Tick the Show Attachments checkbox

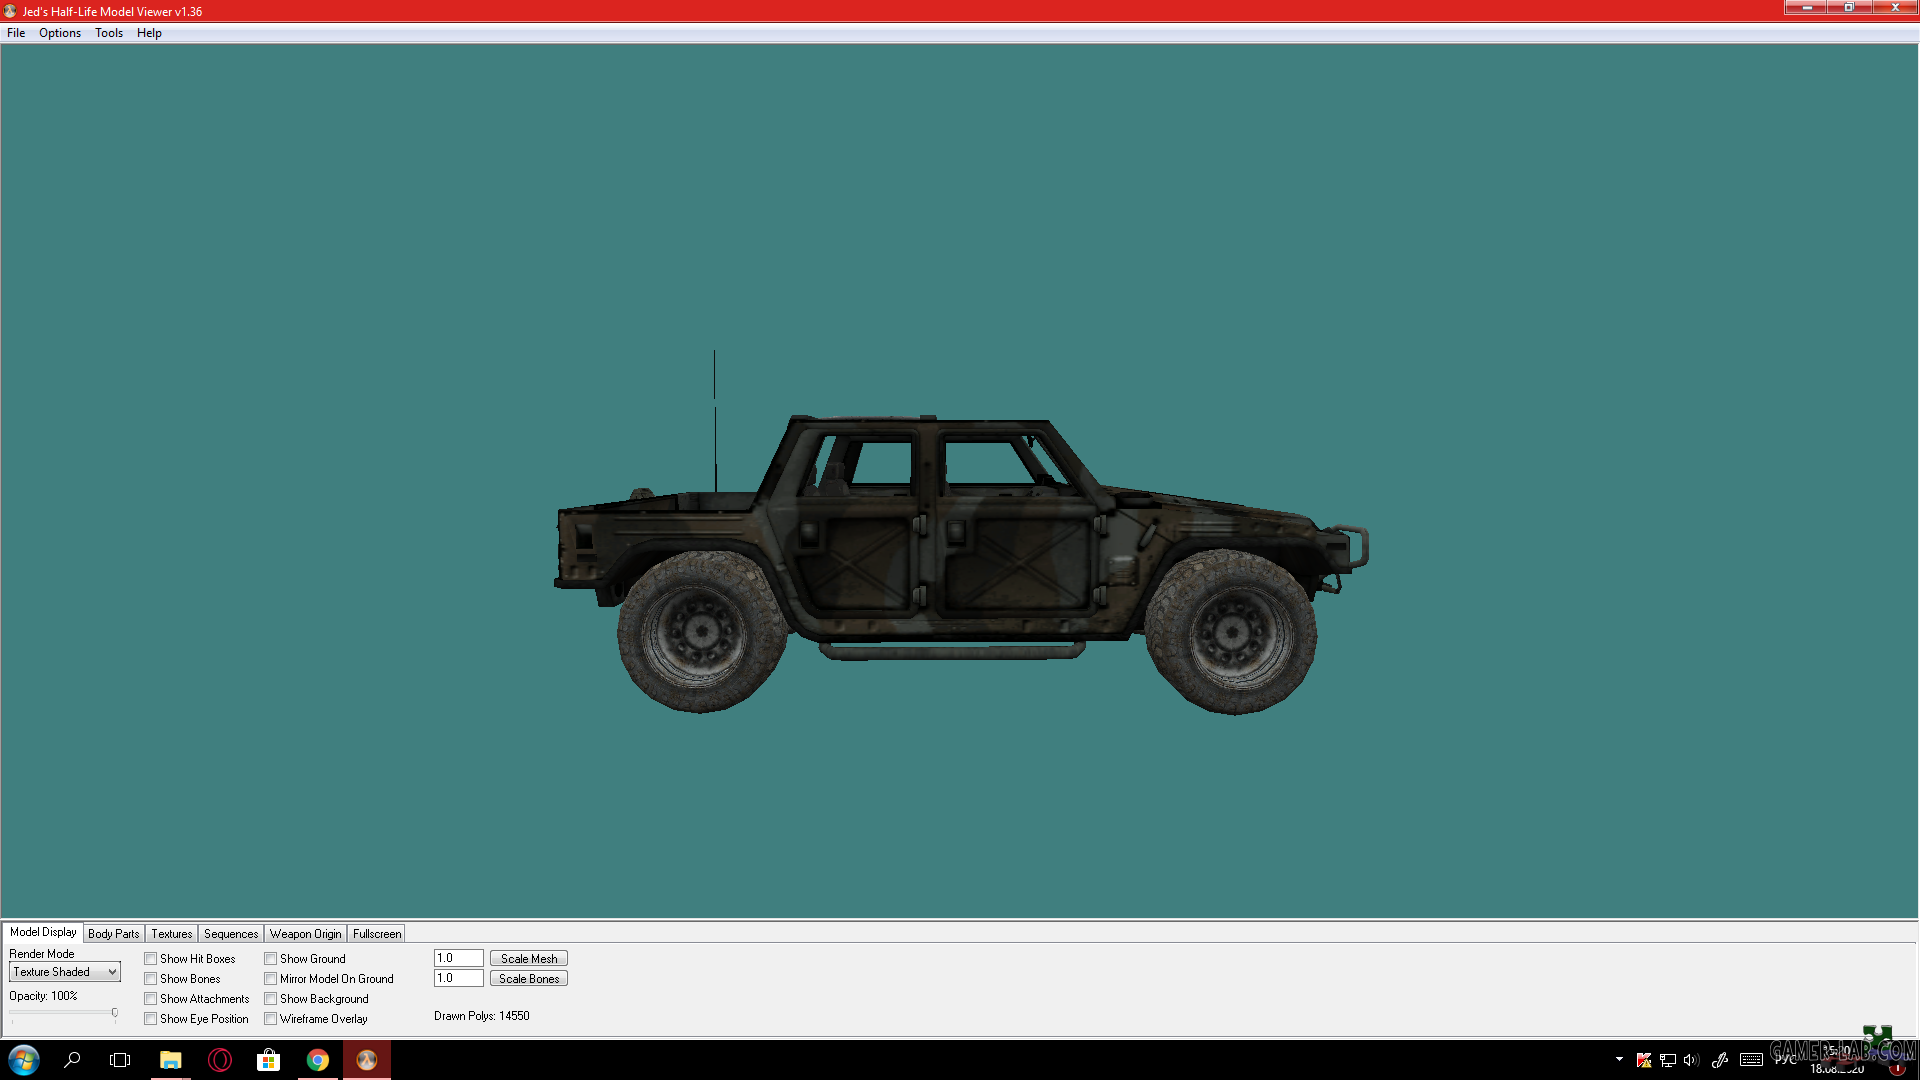(150, 999)
